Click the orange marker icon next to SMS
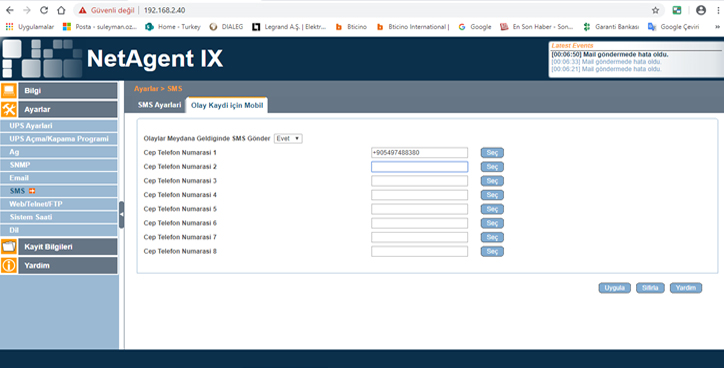This screenshot has height=368, width=724. (32, 191)
